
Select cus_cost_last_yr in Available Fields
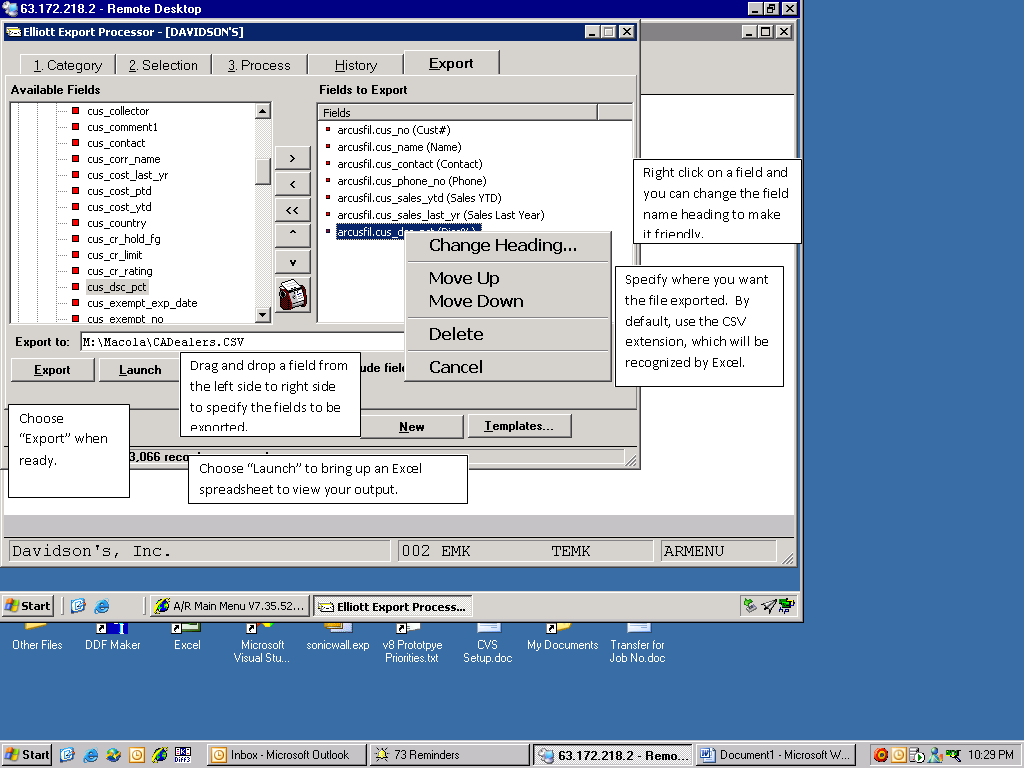coord(127,175)
